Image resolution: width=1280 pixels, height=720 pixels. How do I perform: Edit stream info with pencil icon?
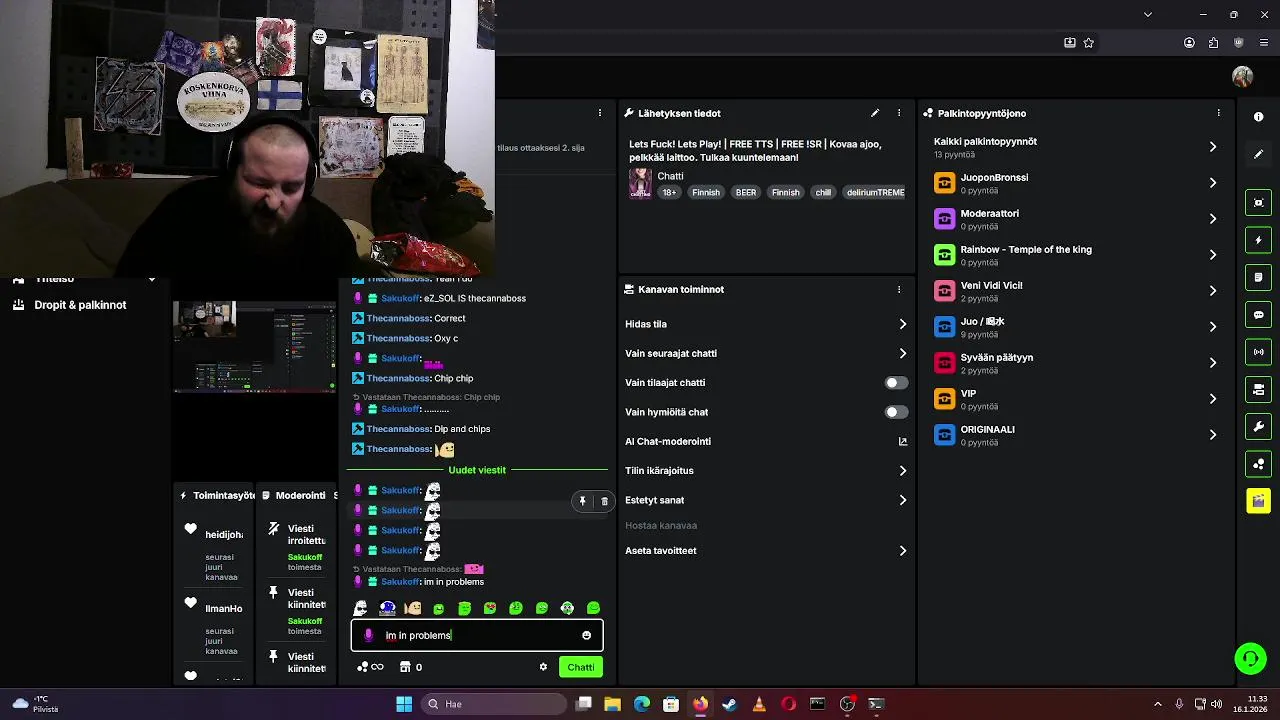click(x=875, y=113)
